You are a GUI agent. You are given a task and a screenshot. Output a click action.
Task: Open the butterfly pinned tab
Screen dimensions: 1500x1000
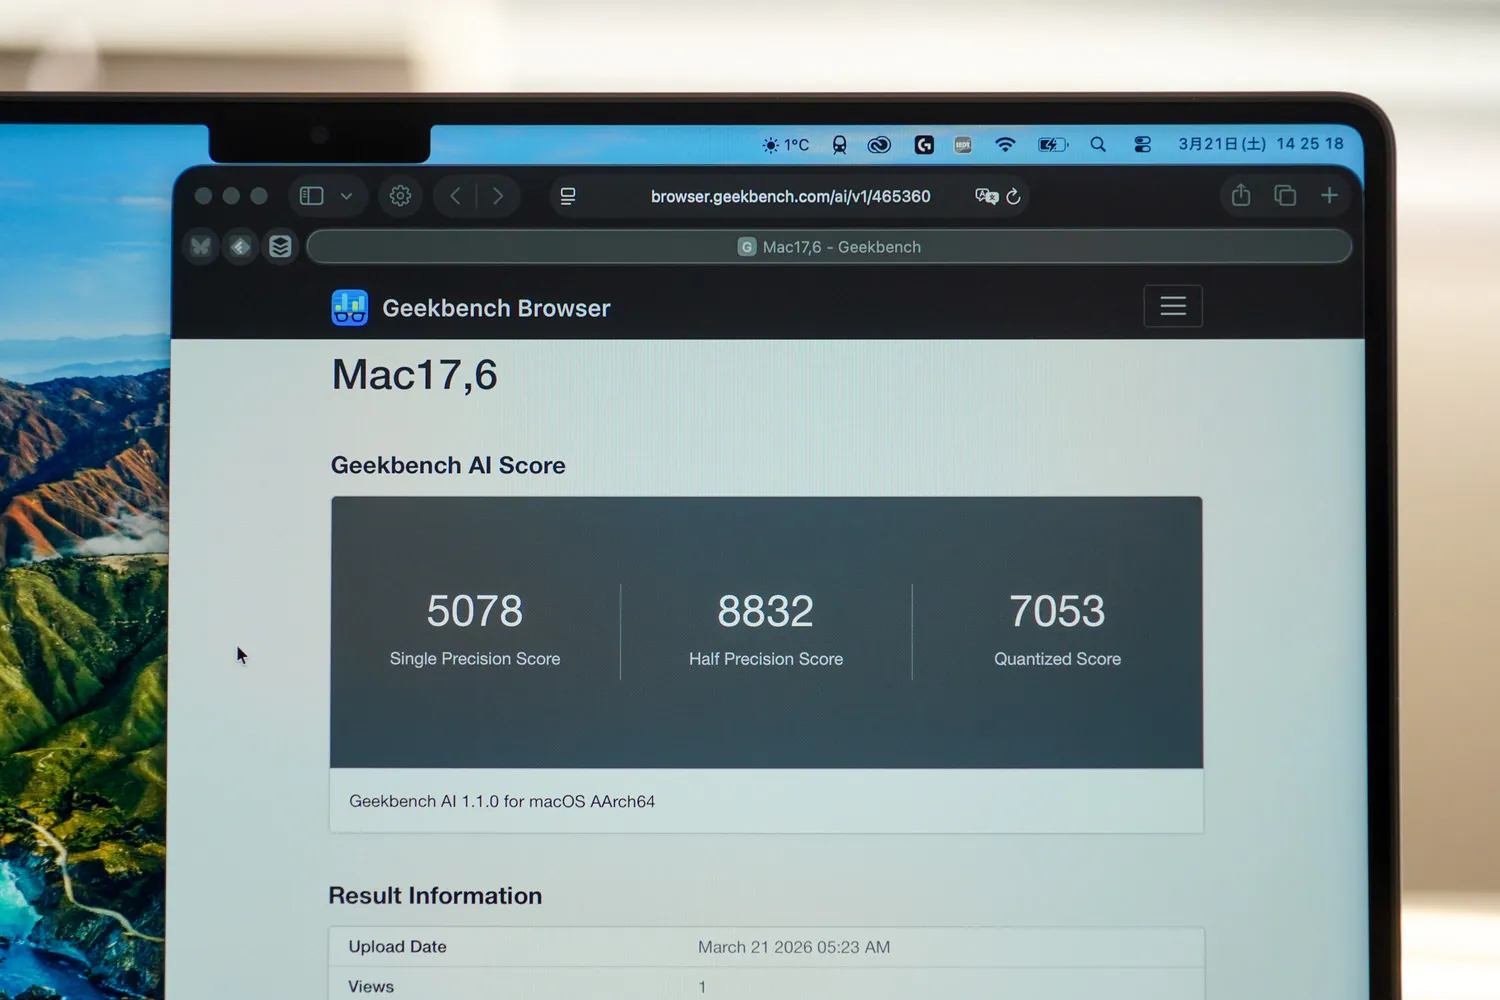pyautogui.click(x=201, y=246)
